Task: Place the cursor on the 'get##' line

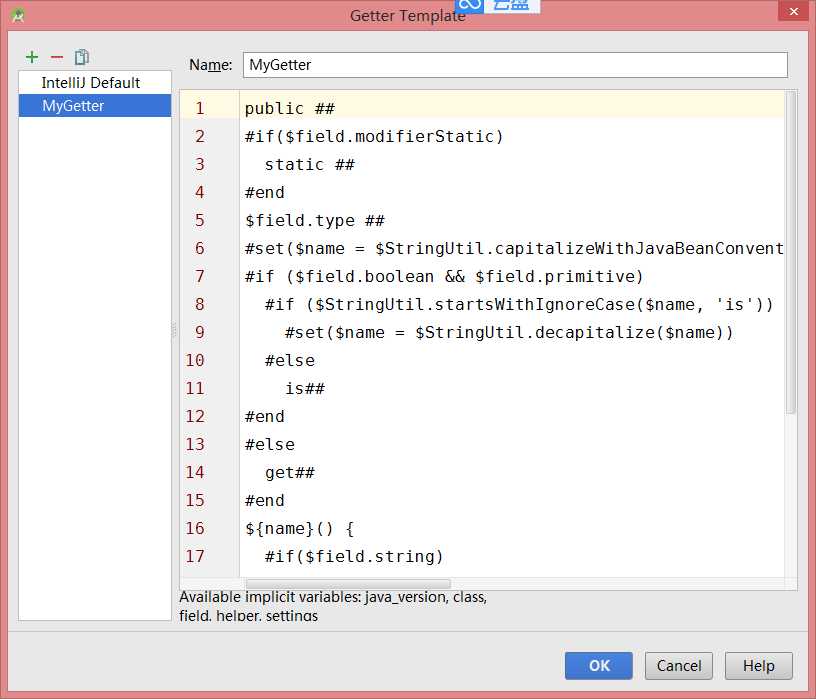Action: tap(289, 473)
